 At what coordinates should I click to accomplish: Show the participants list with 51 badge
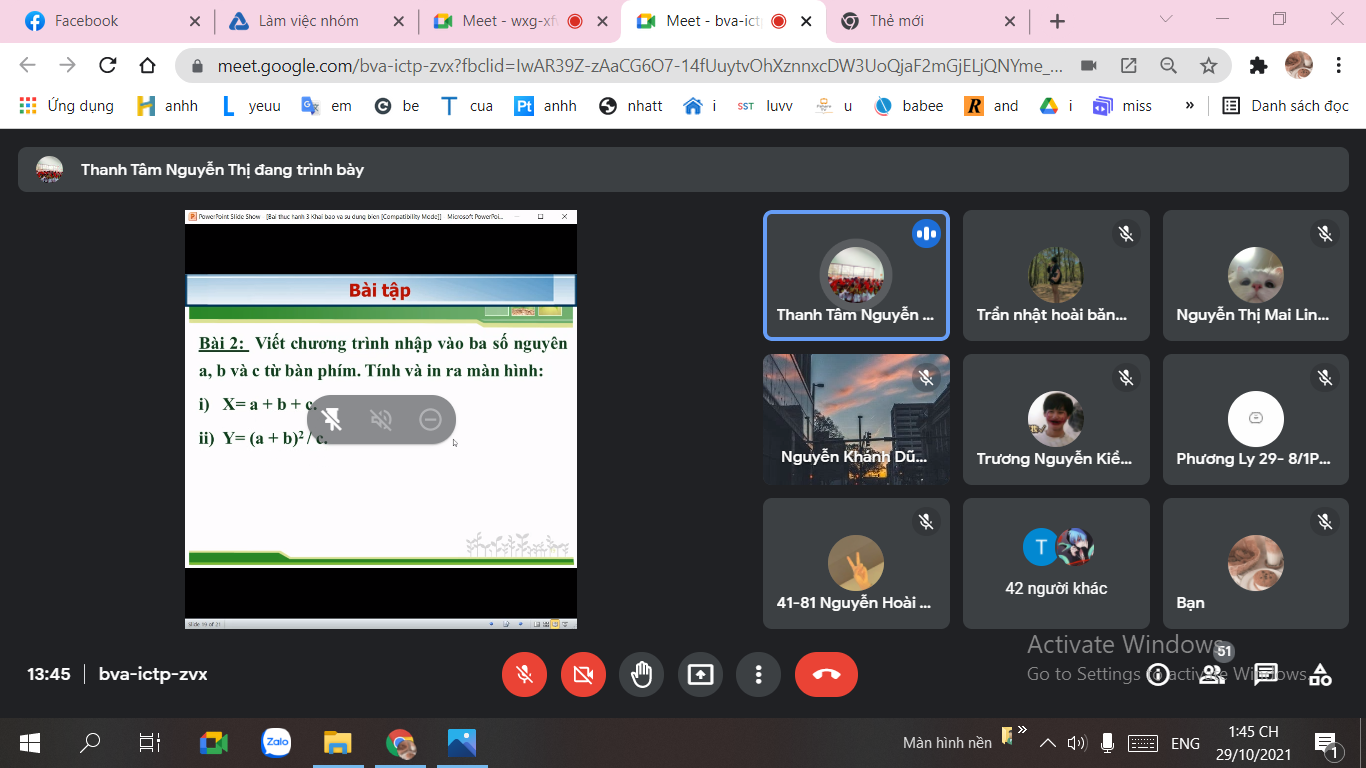point(1212,675)
